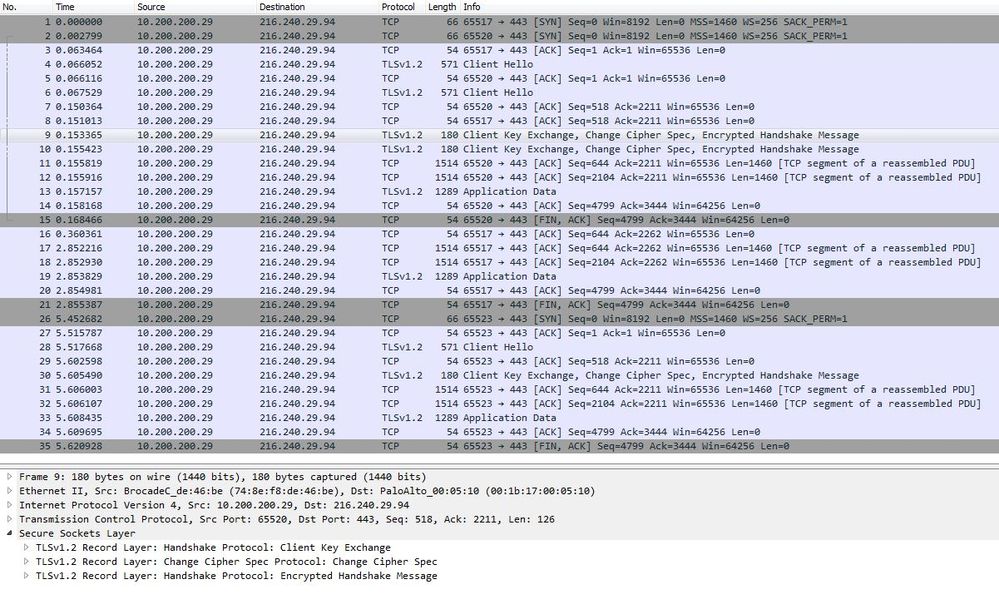The width and height of the screenshot is (999, 605).
Task: Select packet 7 ACK at time 0.150364
Action: point(500,106)
